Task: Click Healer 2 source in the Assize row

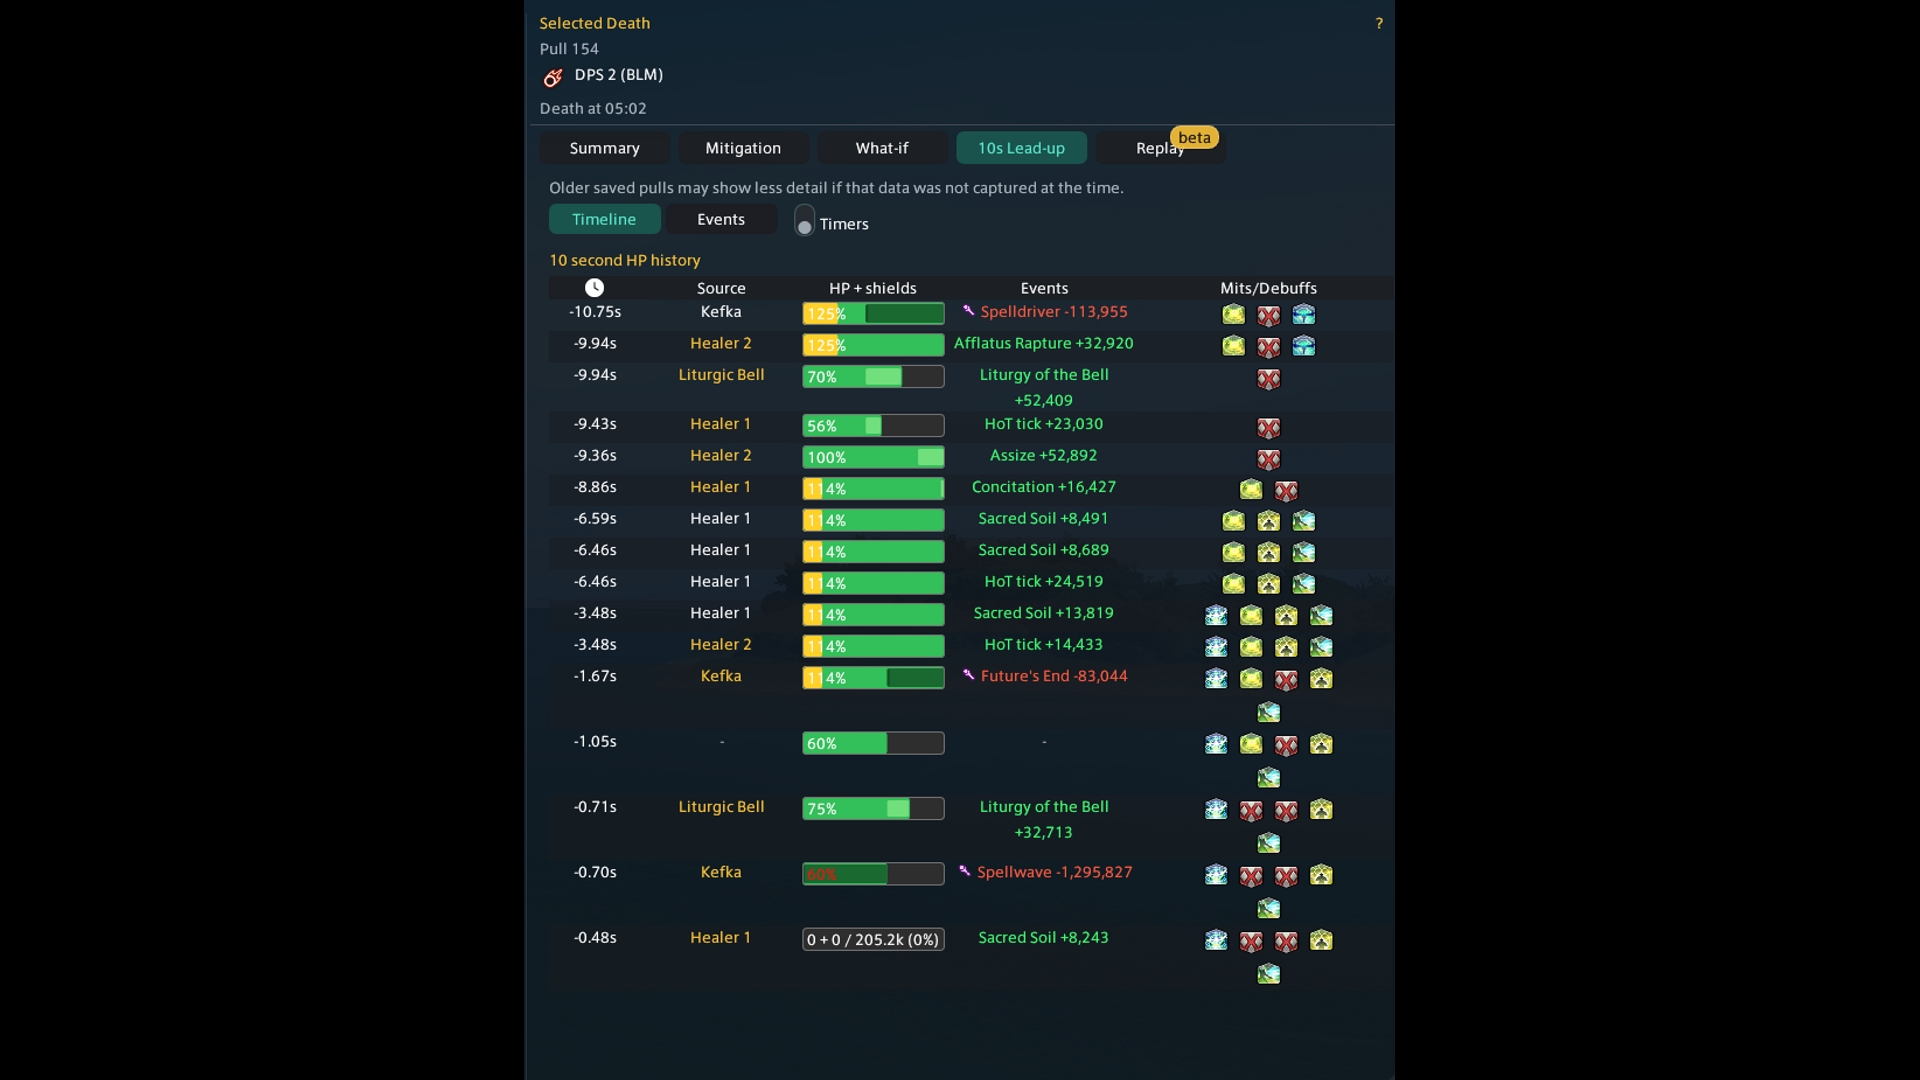Action: point(721,455)
